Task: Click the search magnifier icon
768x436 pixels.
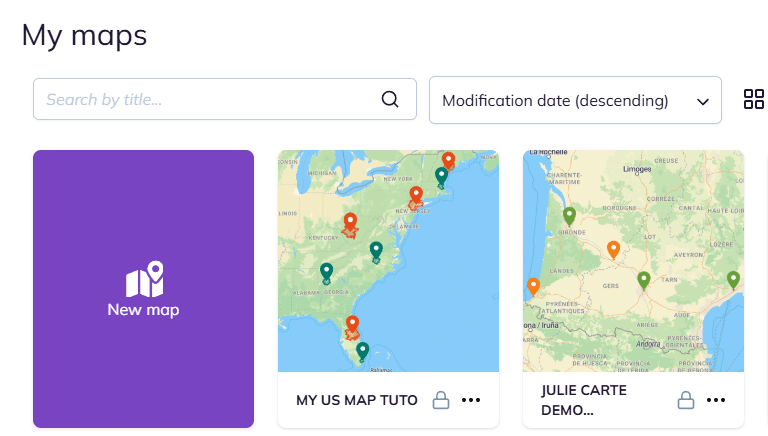Action: [390, 99]
